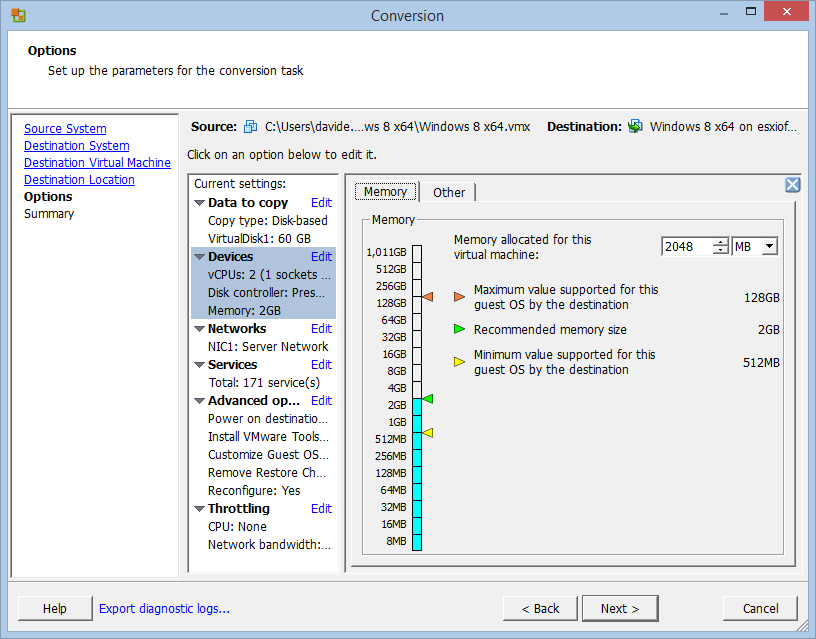Click the yellow minimum memory marker on scale

428,432
